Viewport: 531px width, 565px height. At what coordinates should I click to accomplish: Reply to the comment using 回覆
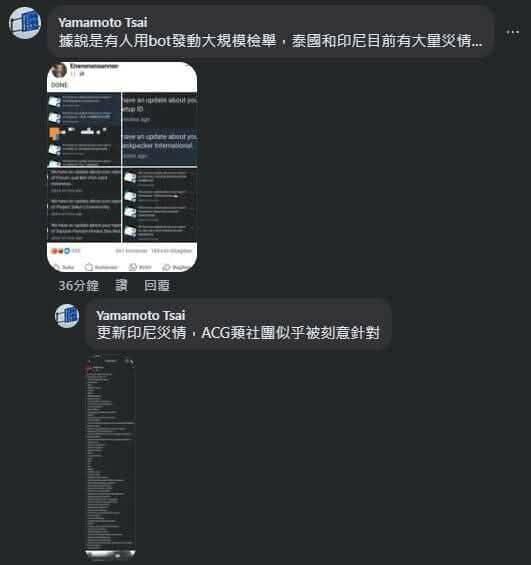click(x=157, y=285)
